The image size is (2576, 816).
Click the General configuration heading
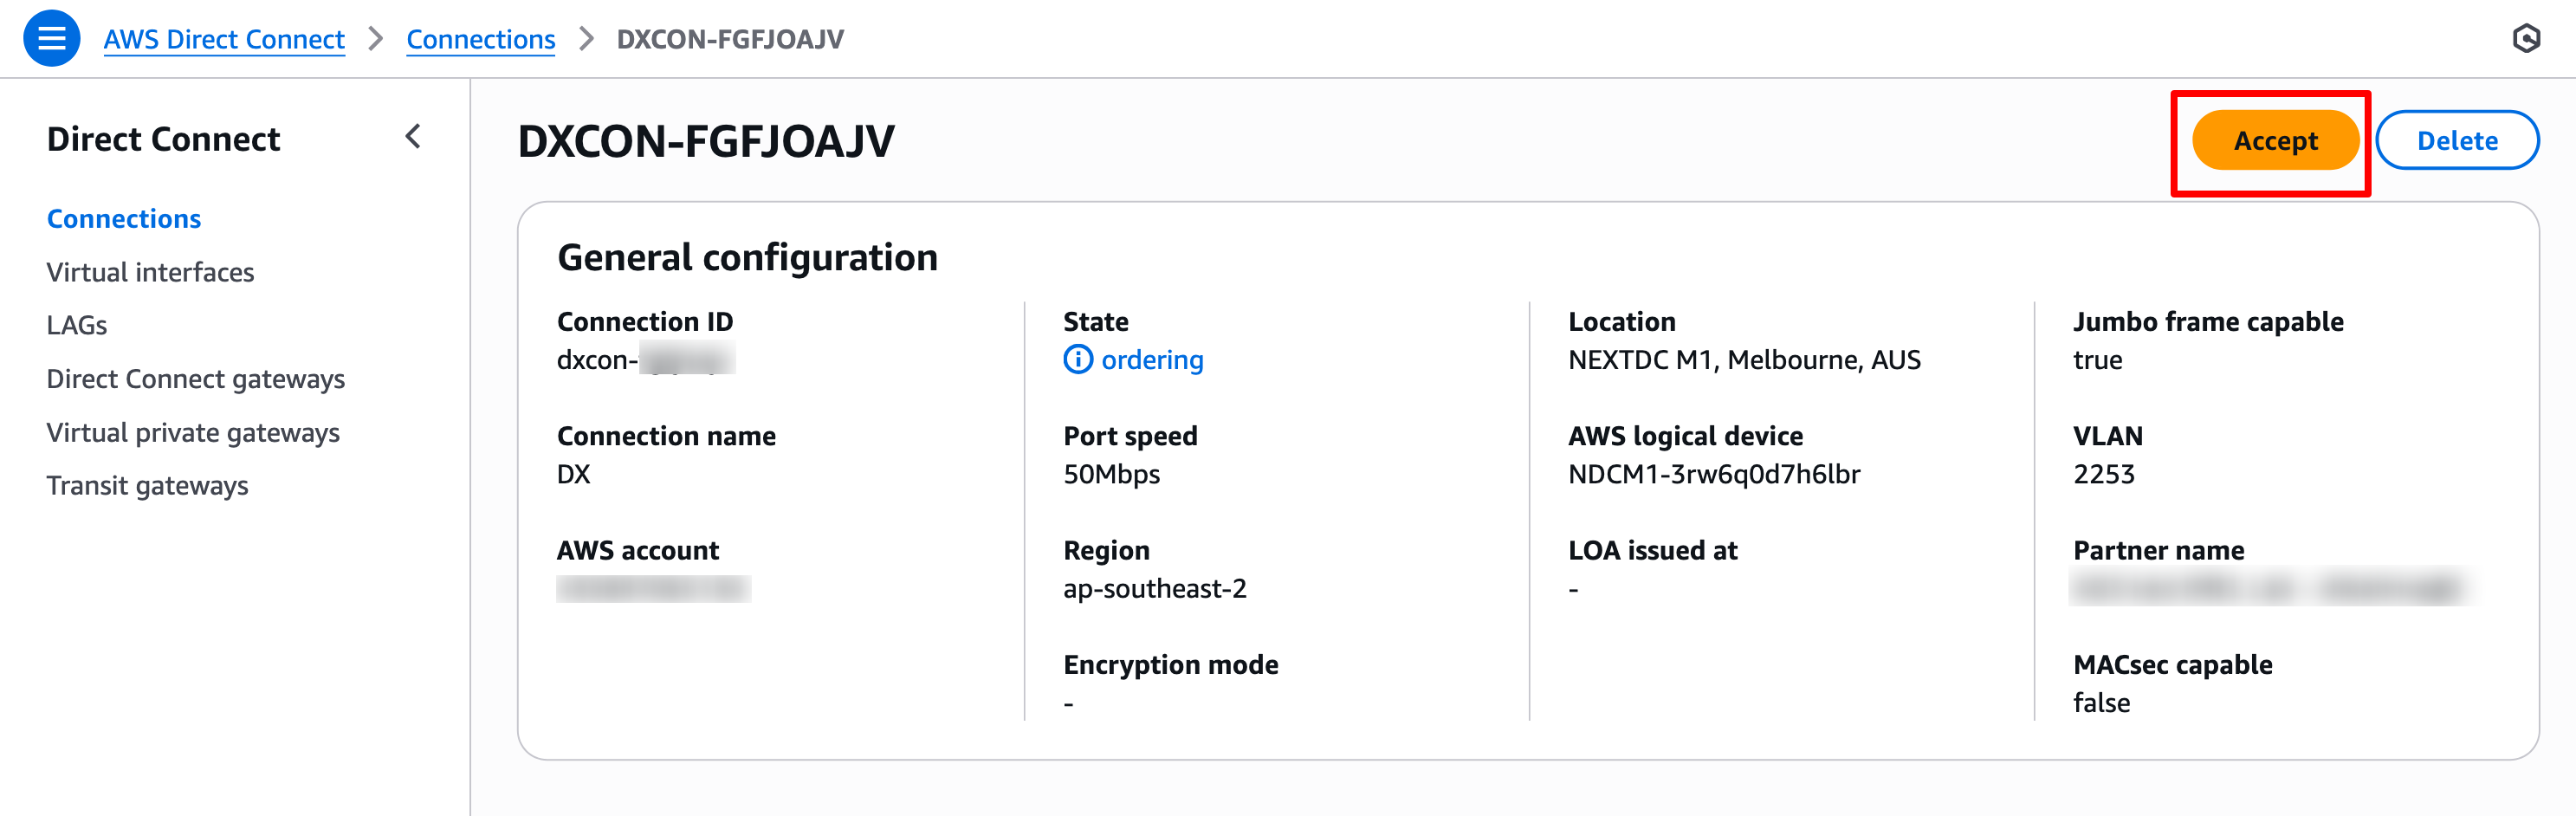coord(747,257)
